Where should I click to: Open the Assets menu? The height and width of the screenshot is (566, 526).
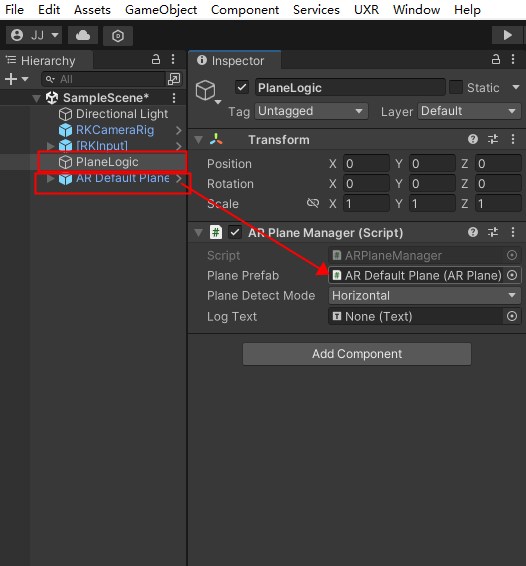pyautogui.click(x=92, y=10)
